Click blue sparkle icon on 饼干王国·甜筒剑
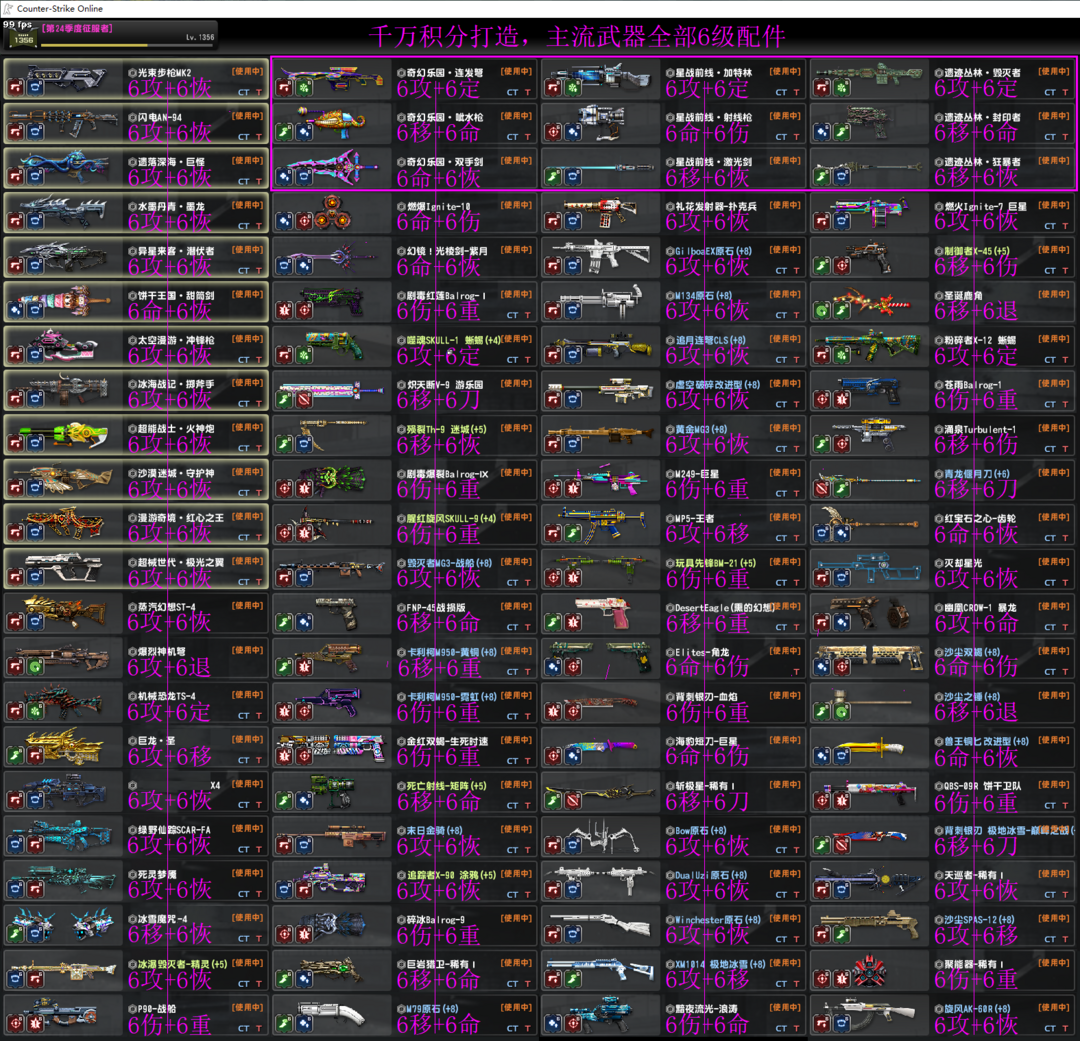The width and height of the screenshot is (1080, 1041). 16,311
